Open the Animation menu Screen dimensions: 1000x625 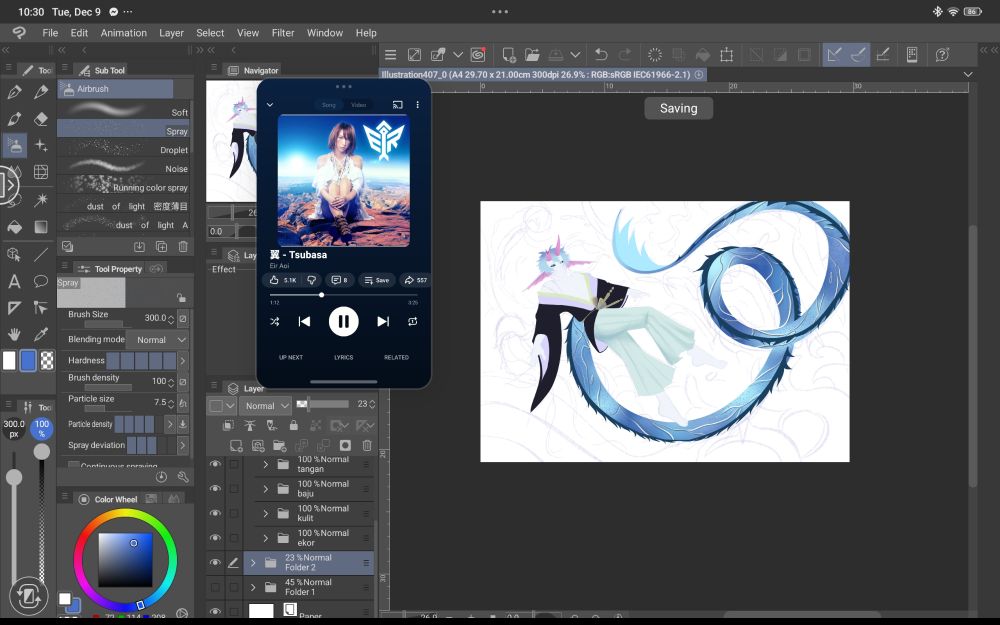coord(124,33)
